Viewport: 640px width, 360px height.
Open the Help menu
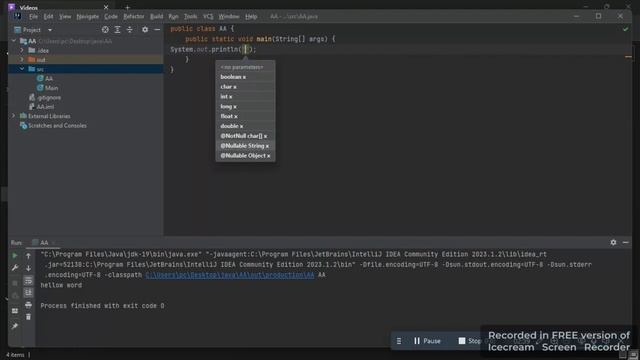click(x=251, y=17)
